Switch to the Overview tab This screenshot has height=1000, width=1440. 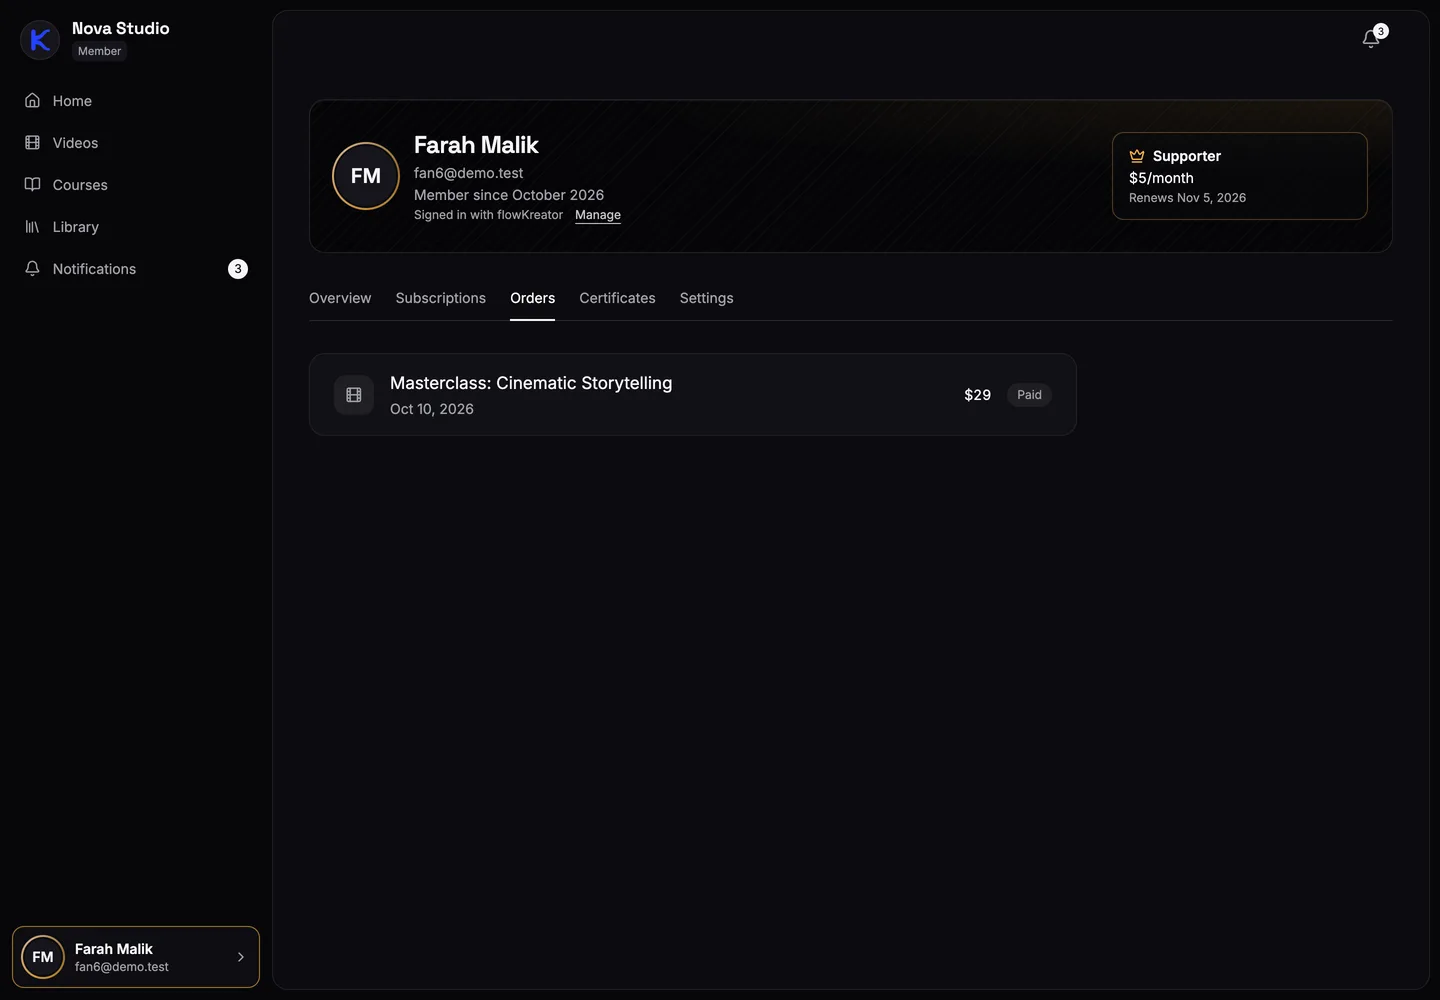point(340,298)
